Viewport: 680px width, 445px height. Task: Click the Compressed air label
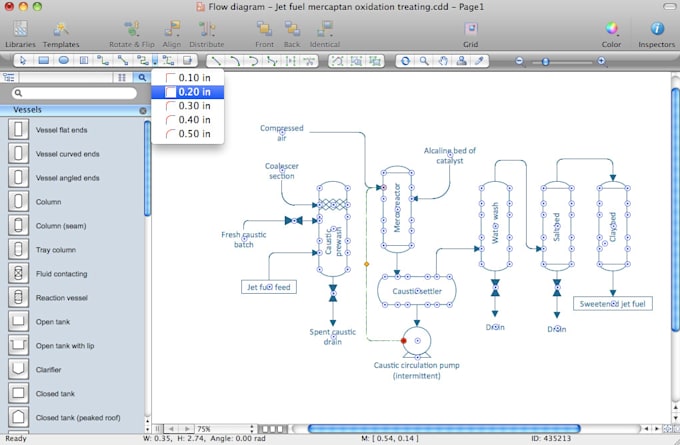tap(282, 133)
